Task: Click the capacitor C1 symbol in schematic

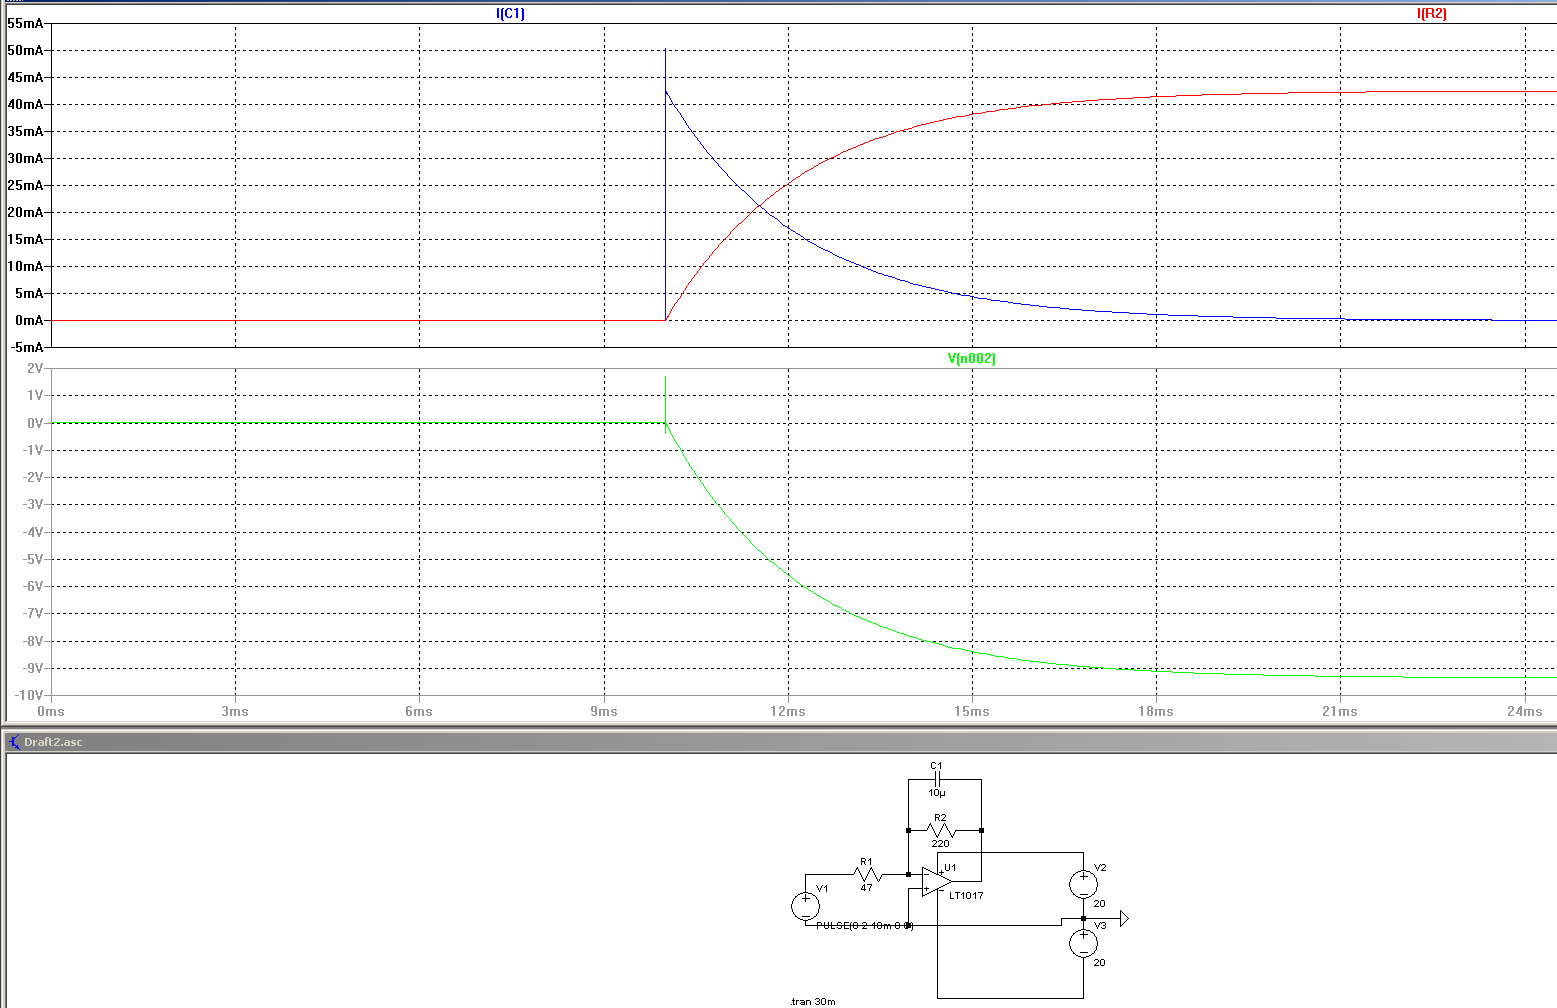Action: (x=937, y=779)
